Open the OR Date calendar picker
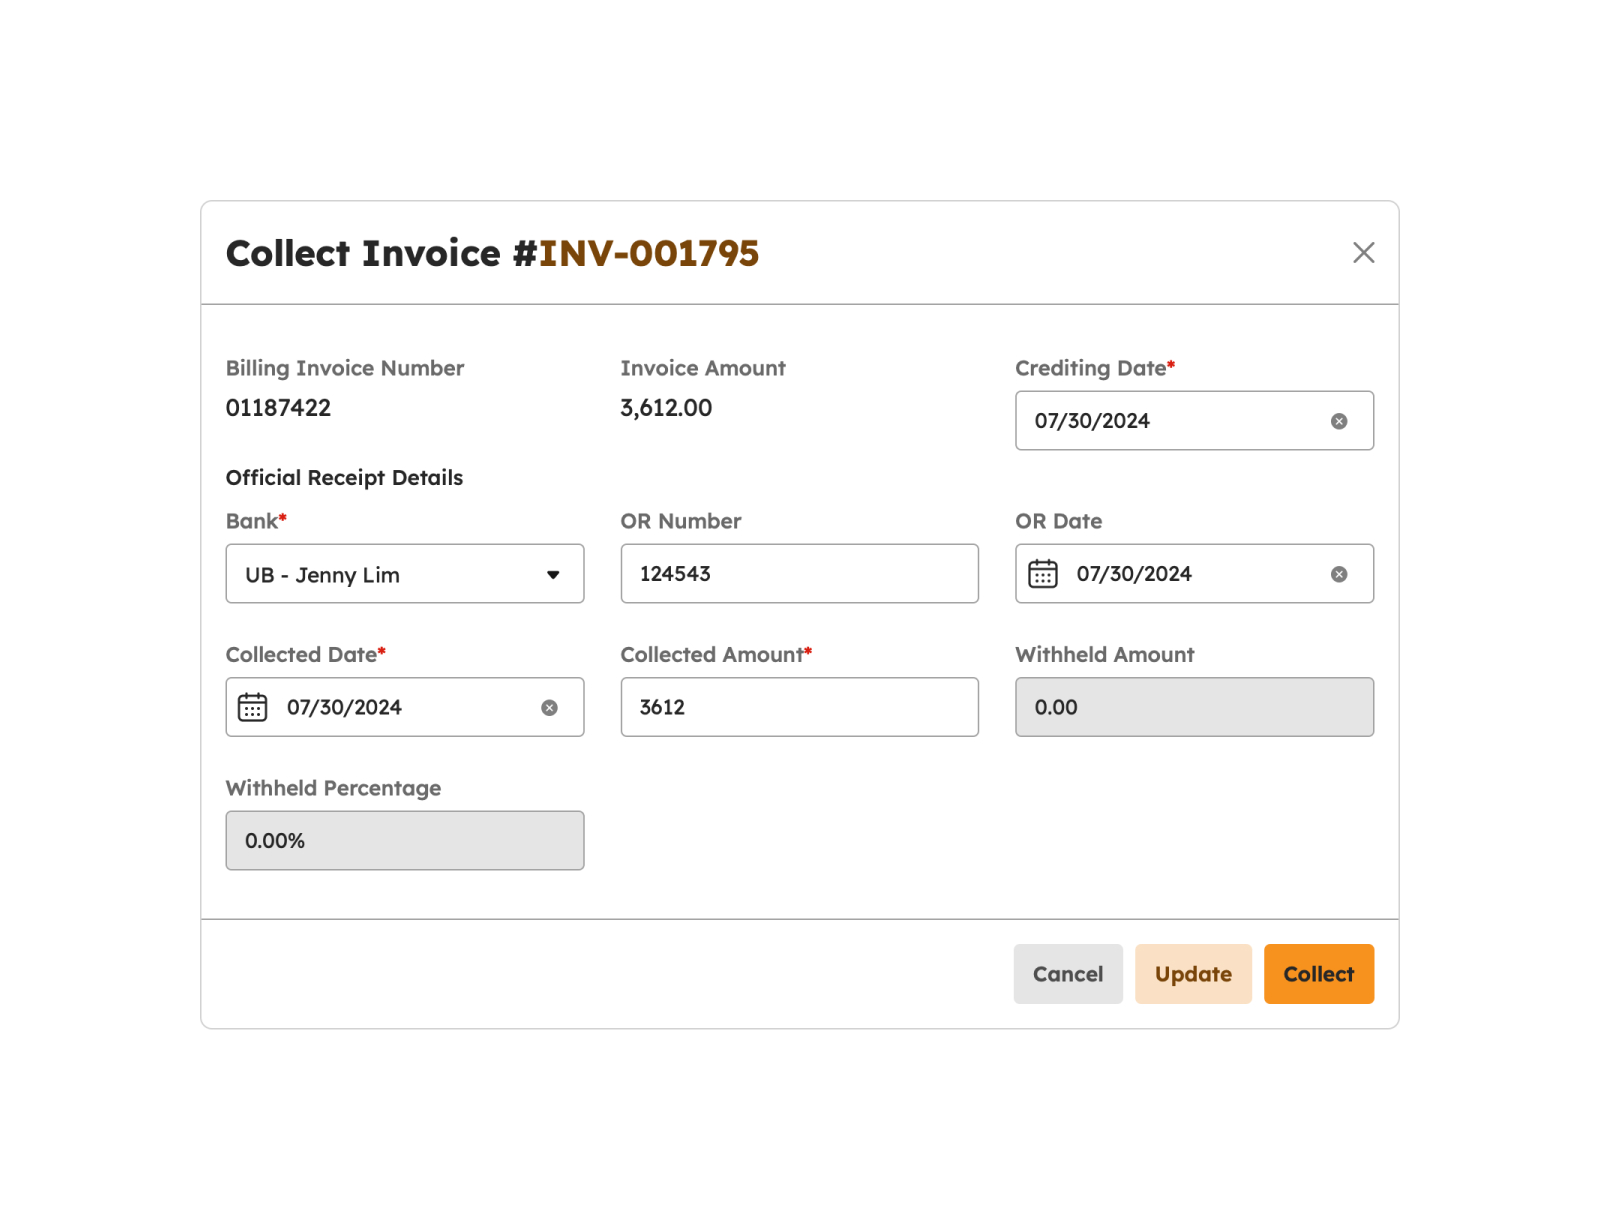 tap(1043, 574)
